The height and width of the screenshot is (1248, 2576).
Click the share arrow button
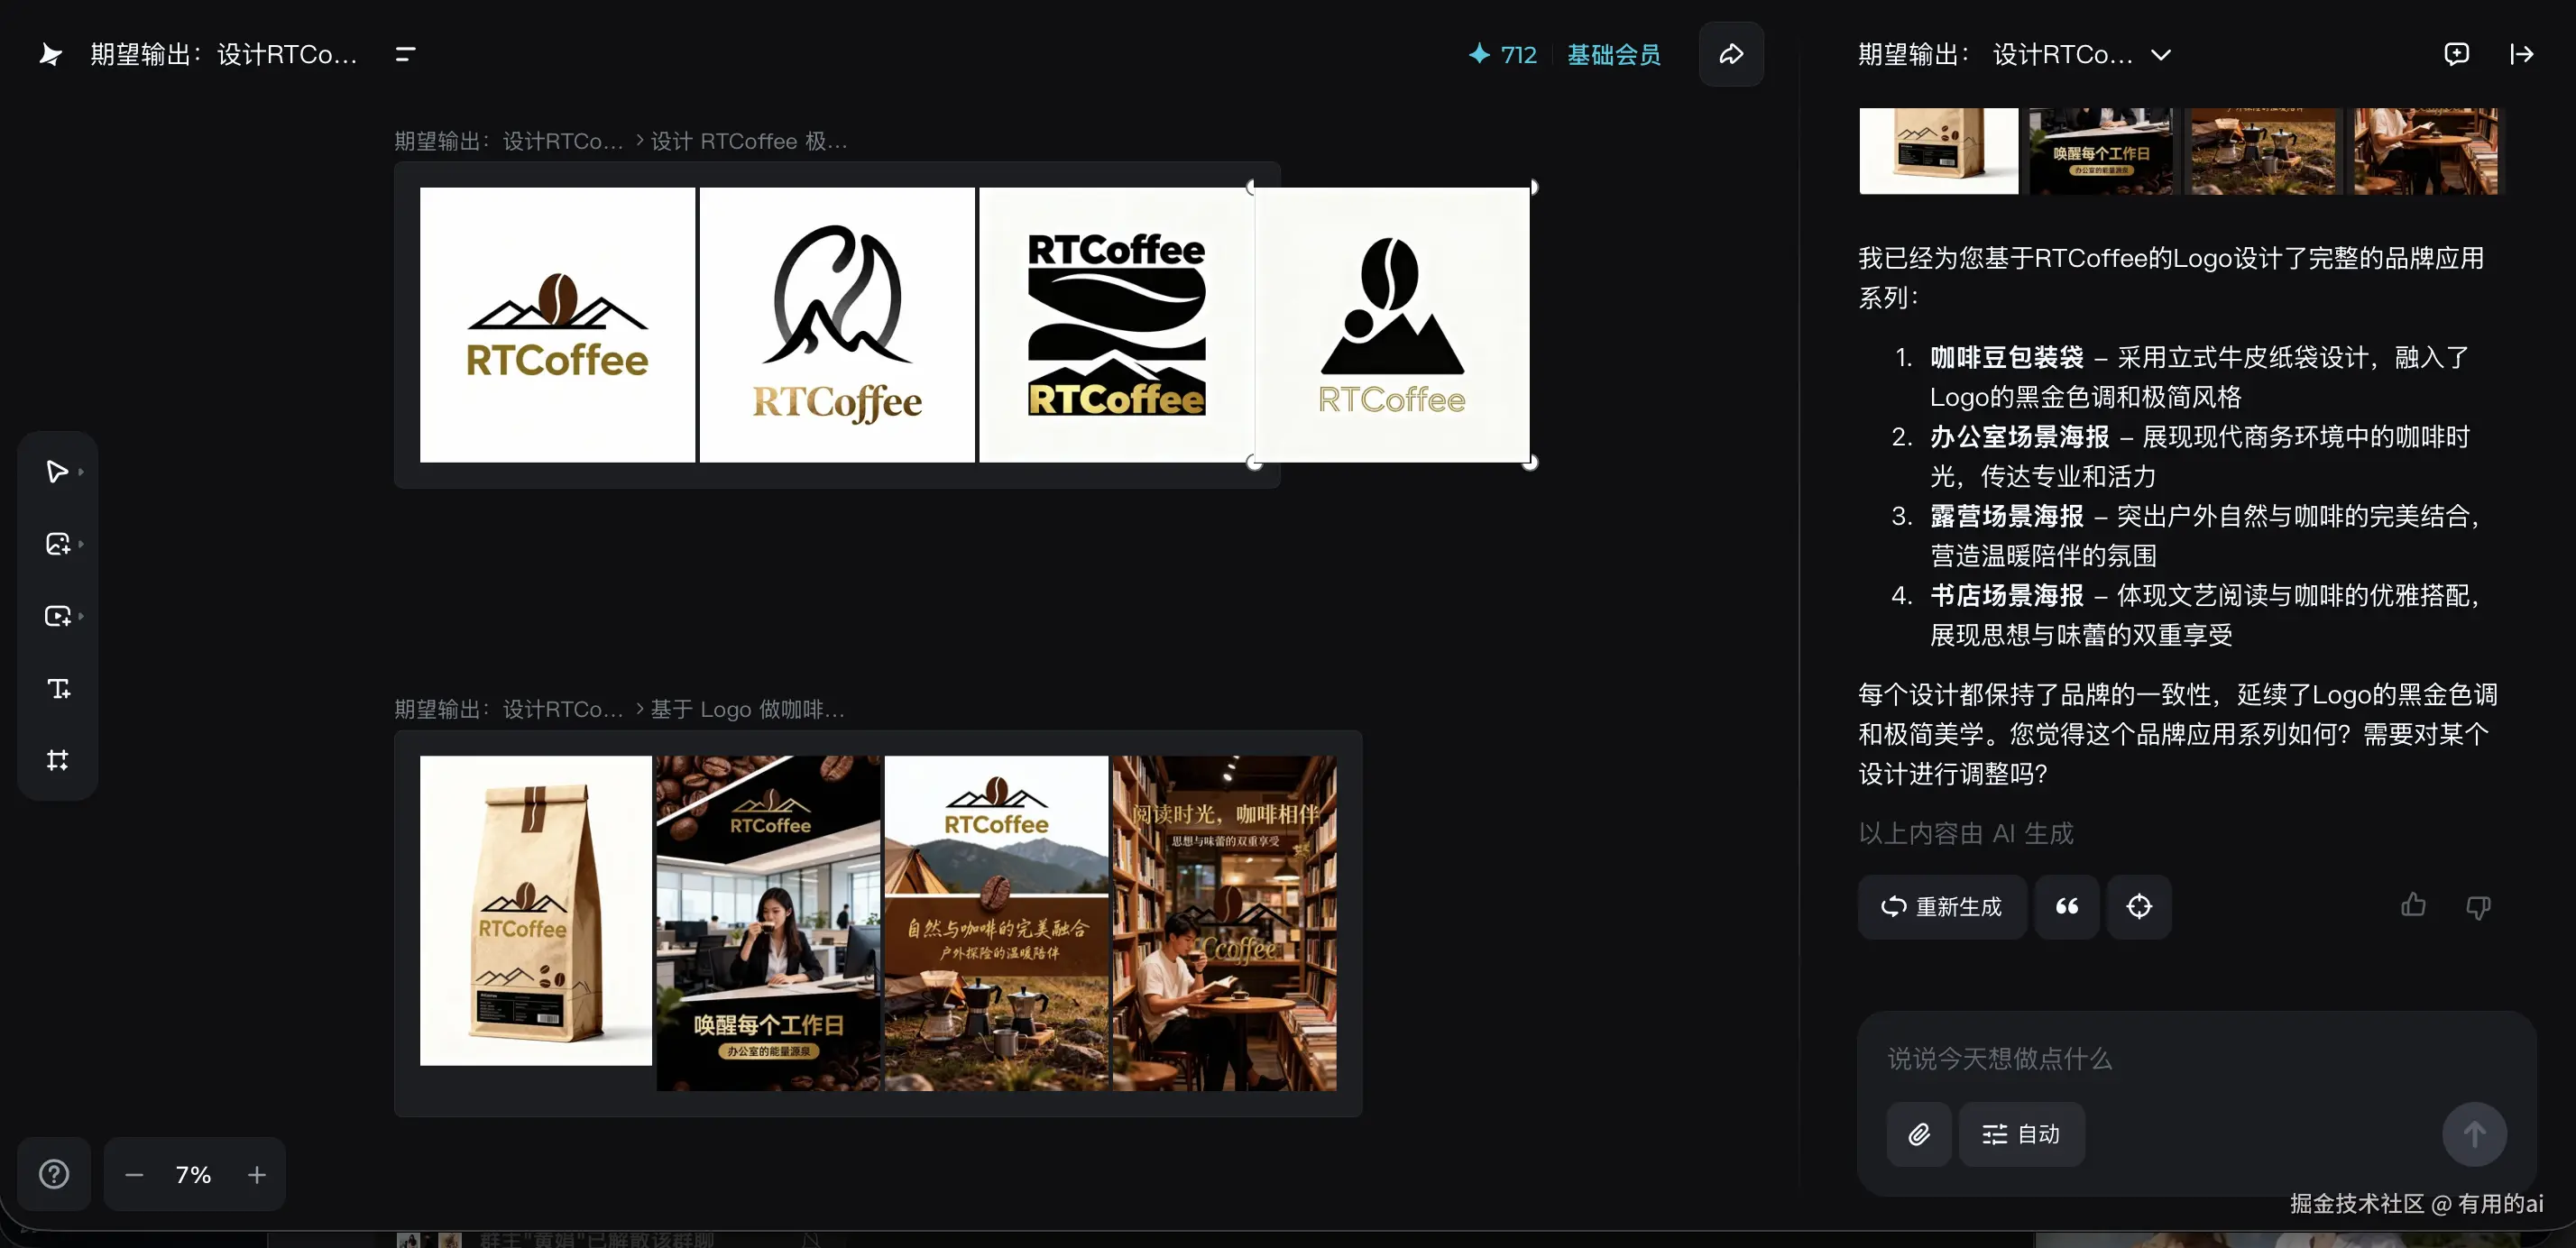click(1731, 54)
